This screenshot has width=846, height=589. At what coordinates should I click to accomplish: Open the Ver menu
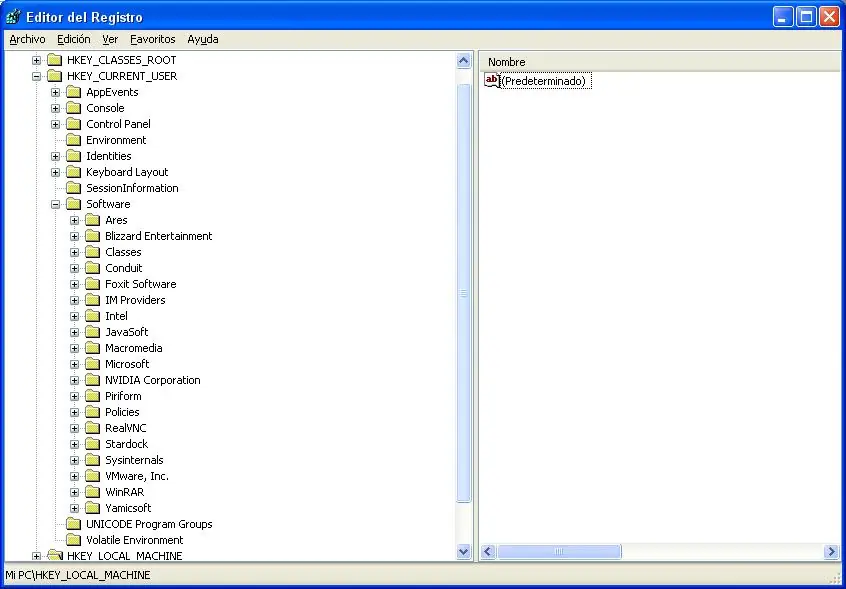click(x=110, y=39)
